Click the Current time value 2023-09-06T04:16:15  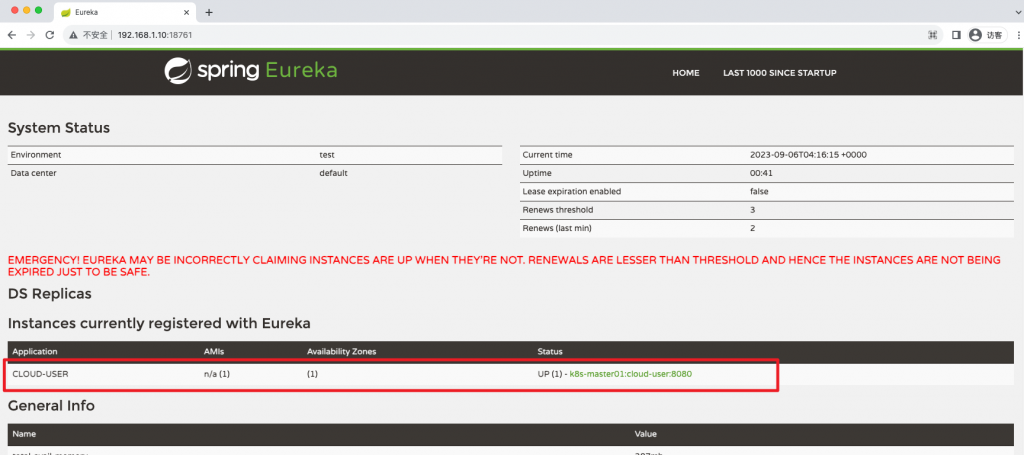coord(808,155)
